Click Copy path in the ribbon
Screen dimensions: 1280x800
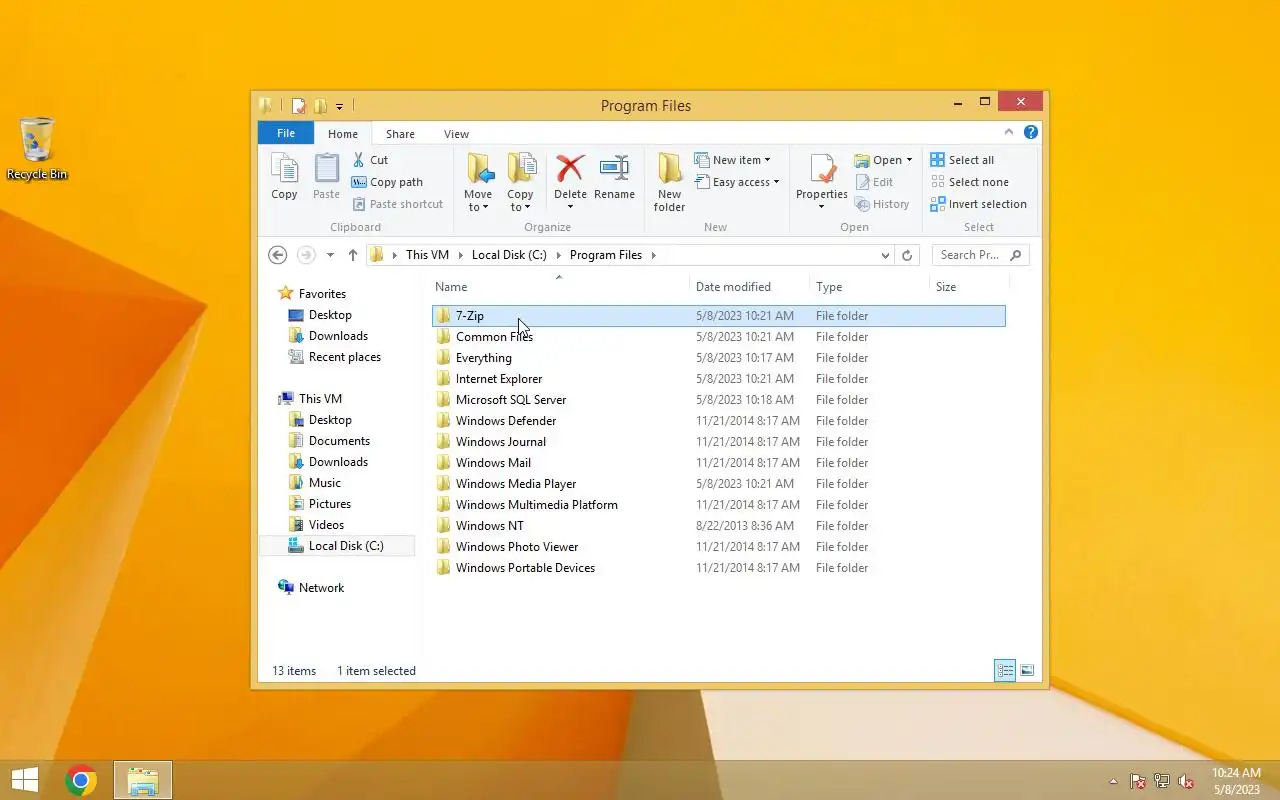click(x=387, y=182)
